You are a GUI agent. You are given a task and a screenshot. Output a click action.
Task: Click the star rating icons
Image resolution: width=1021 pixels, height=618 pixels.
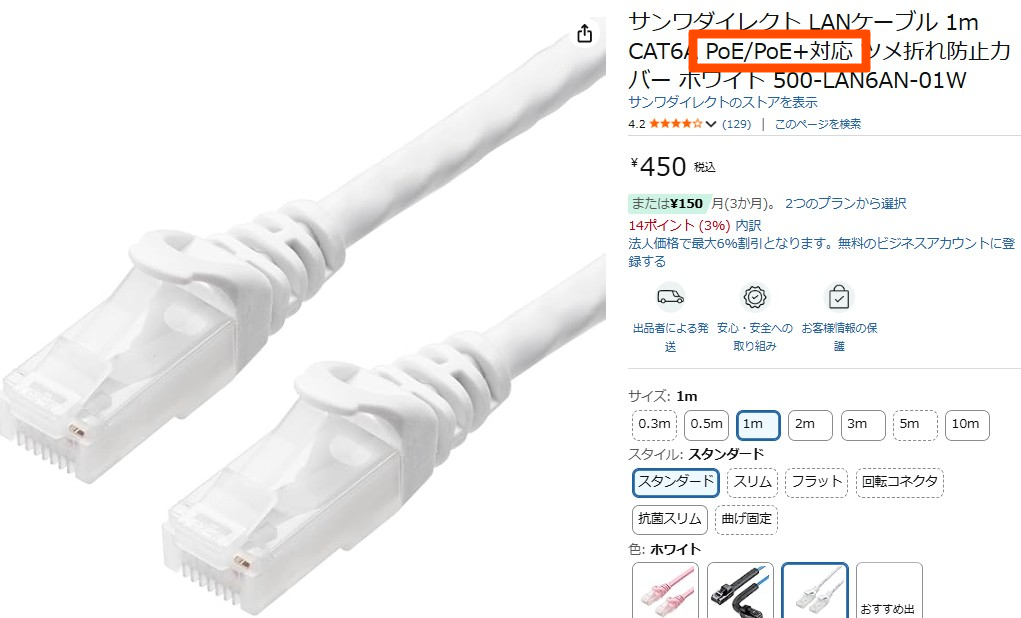point(676,123)
